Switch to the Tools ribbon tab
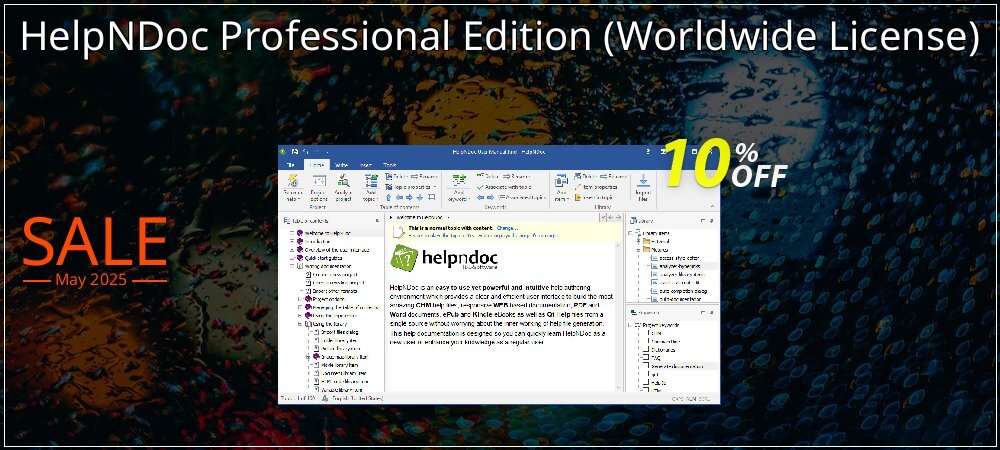The image size is (1000, 450). 390,165
